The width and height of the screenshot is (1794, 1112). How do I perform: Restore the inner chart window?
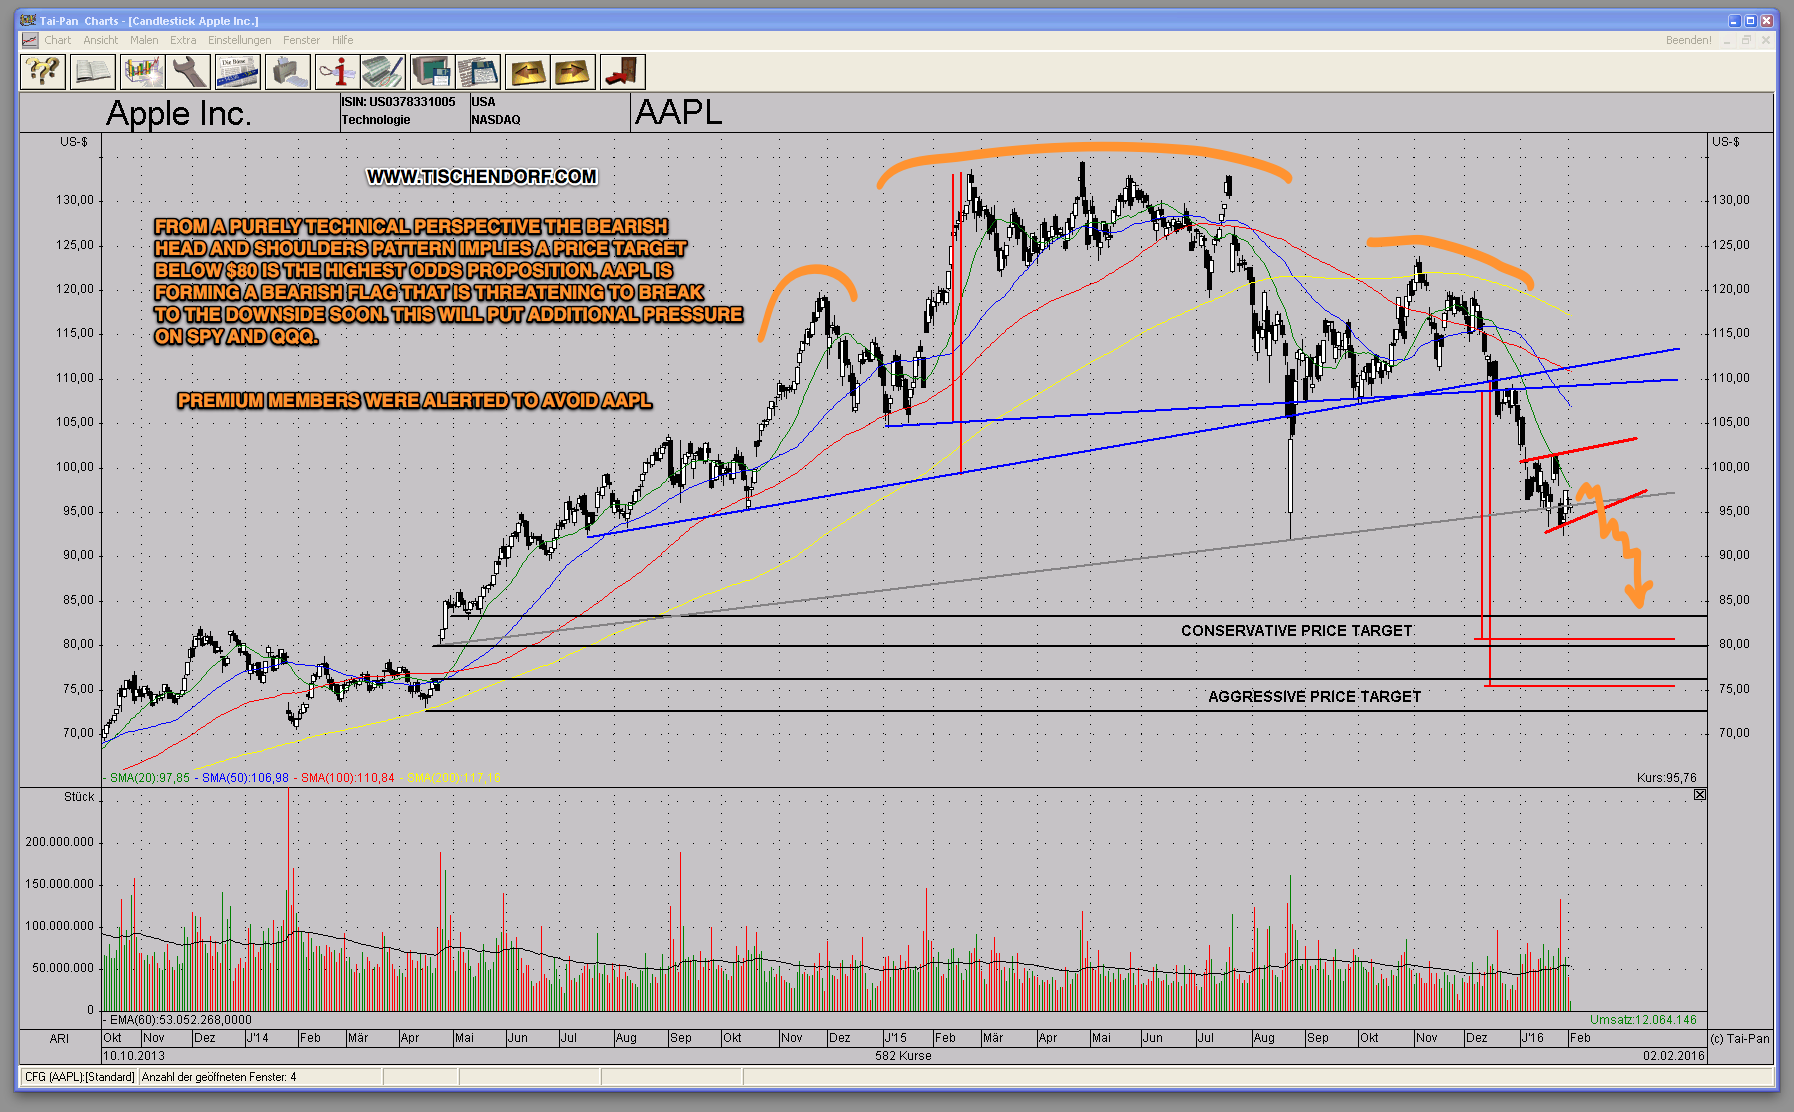[x=1747, y=40]
